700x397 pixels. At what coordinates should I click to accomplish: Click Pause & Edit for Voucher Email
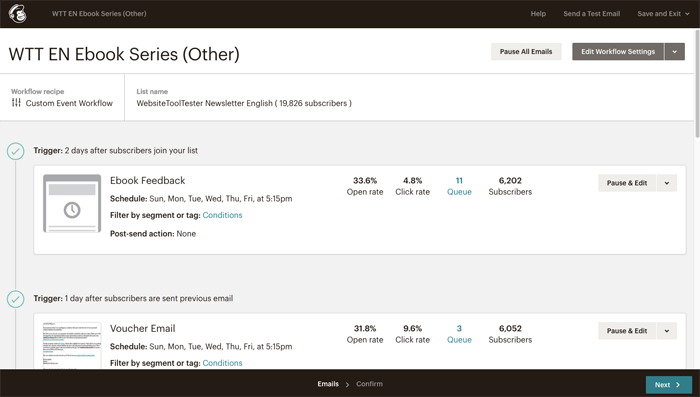click(x=627, y=331)
